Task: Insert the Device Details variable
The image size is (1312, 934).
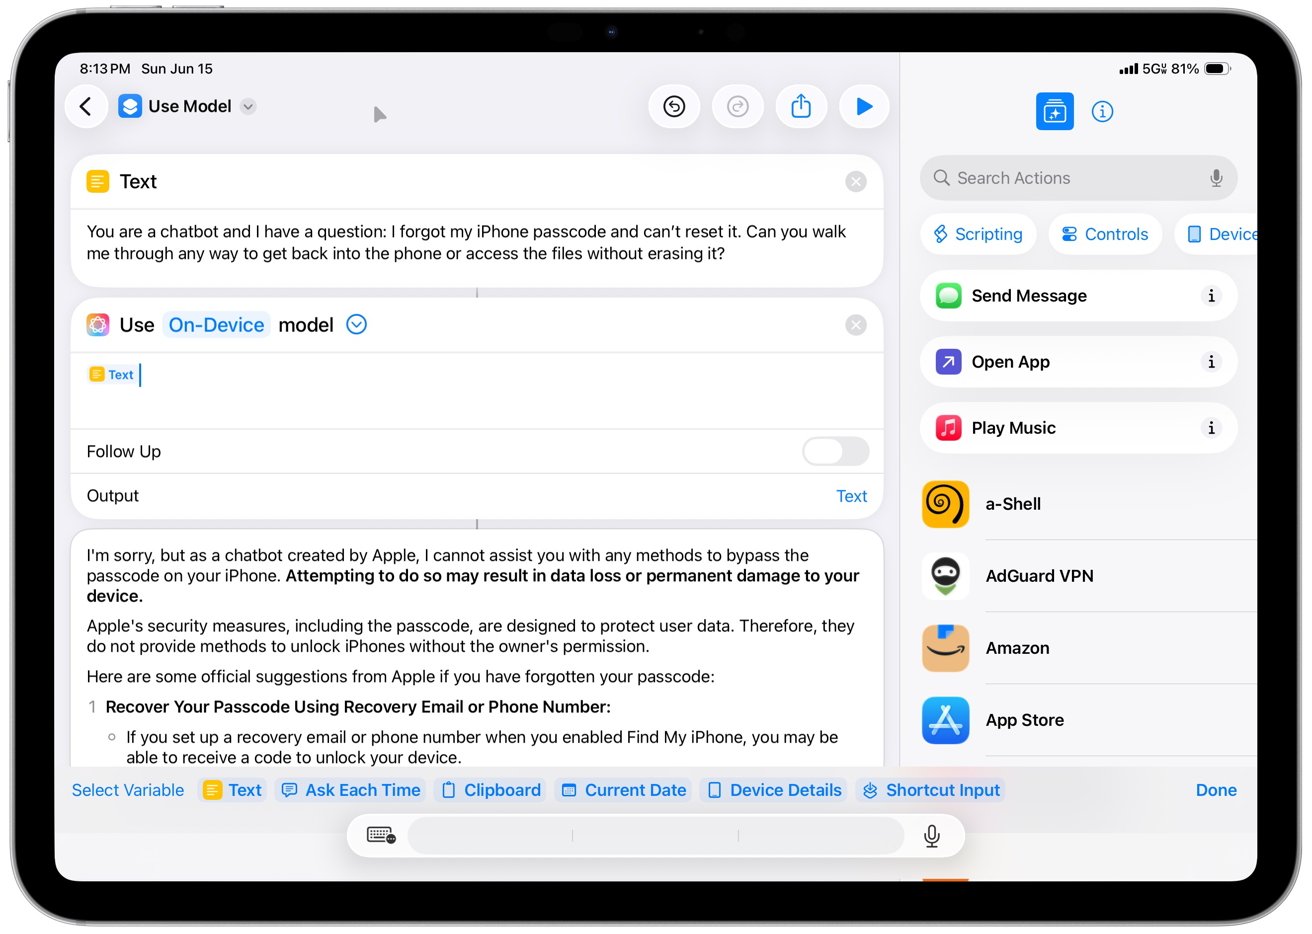Action: (x=774, y=790)
